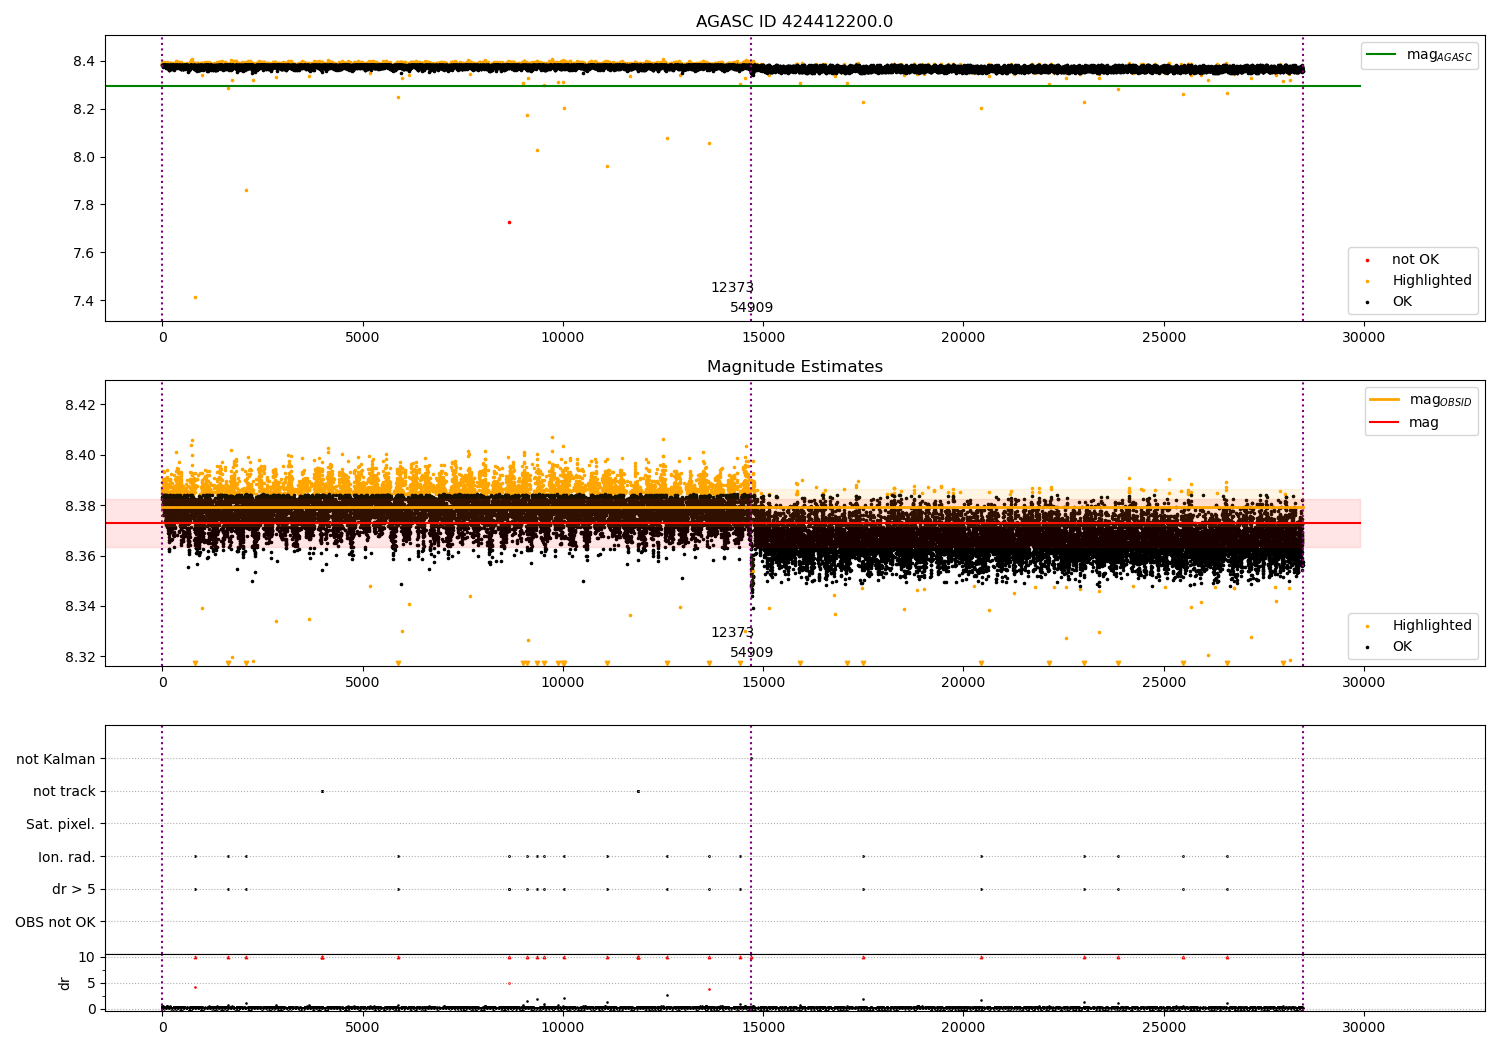The image size is (1500, 1050).
Task: Click the 'OK' legend entry in the top plot
Action: tap(1402, 302)
